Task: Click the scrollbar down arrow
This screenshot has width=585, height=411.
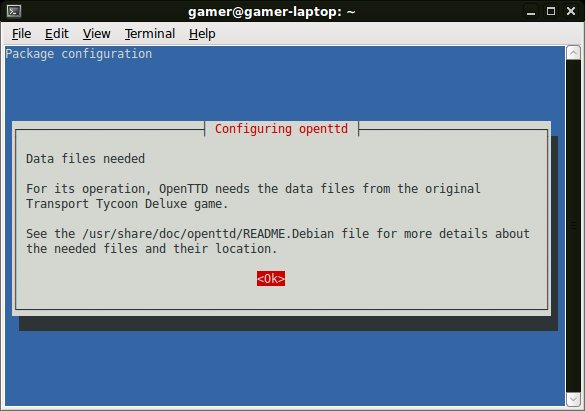Action: pos(573,399)
